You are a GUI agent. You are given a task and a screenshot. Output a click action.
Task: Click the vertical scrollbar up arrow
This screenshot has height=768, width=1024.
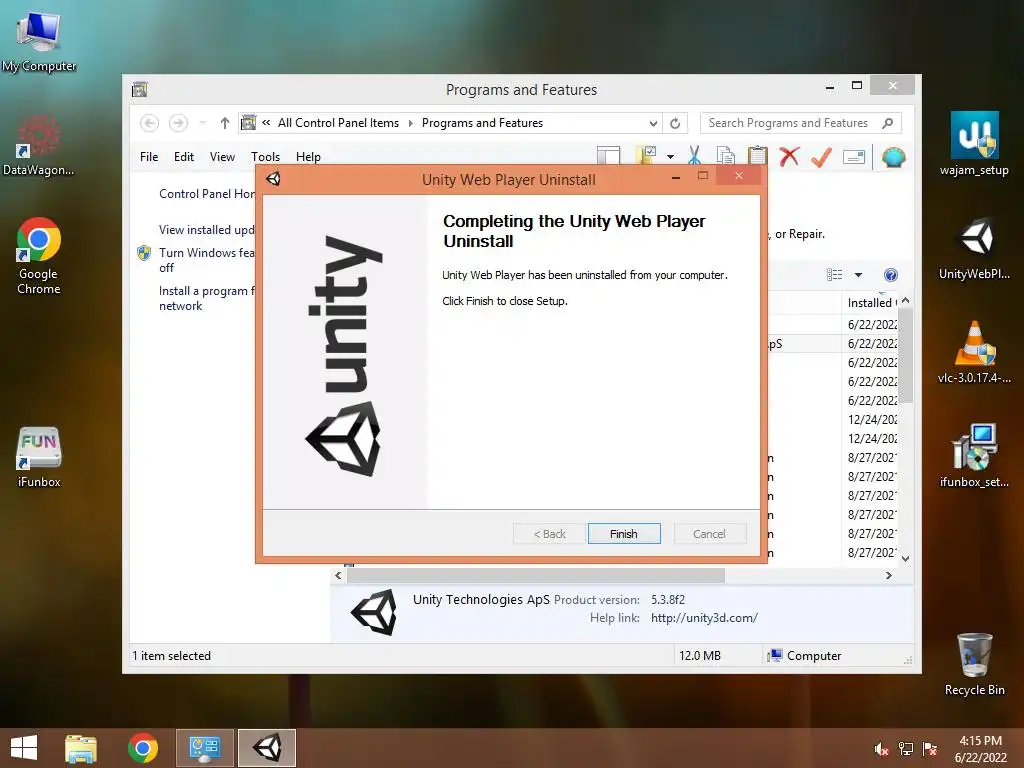coord(905,300)
